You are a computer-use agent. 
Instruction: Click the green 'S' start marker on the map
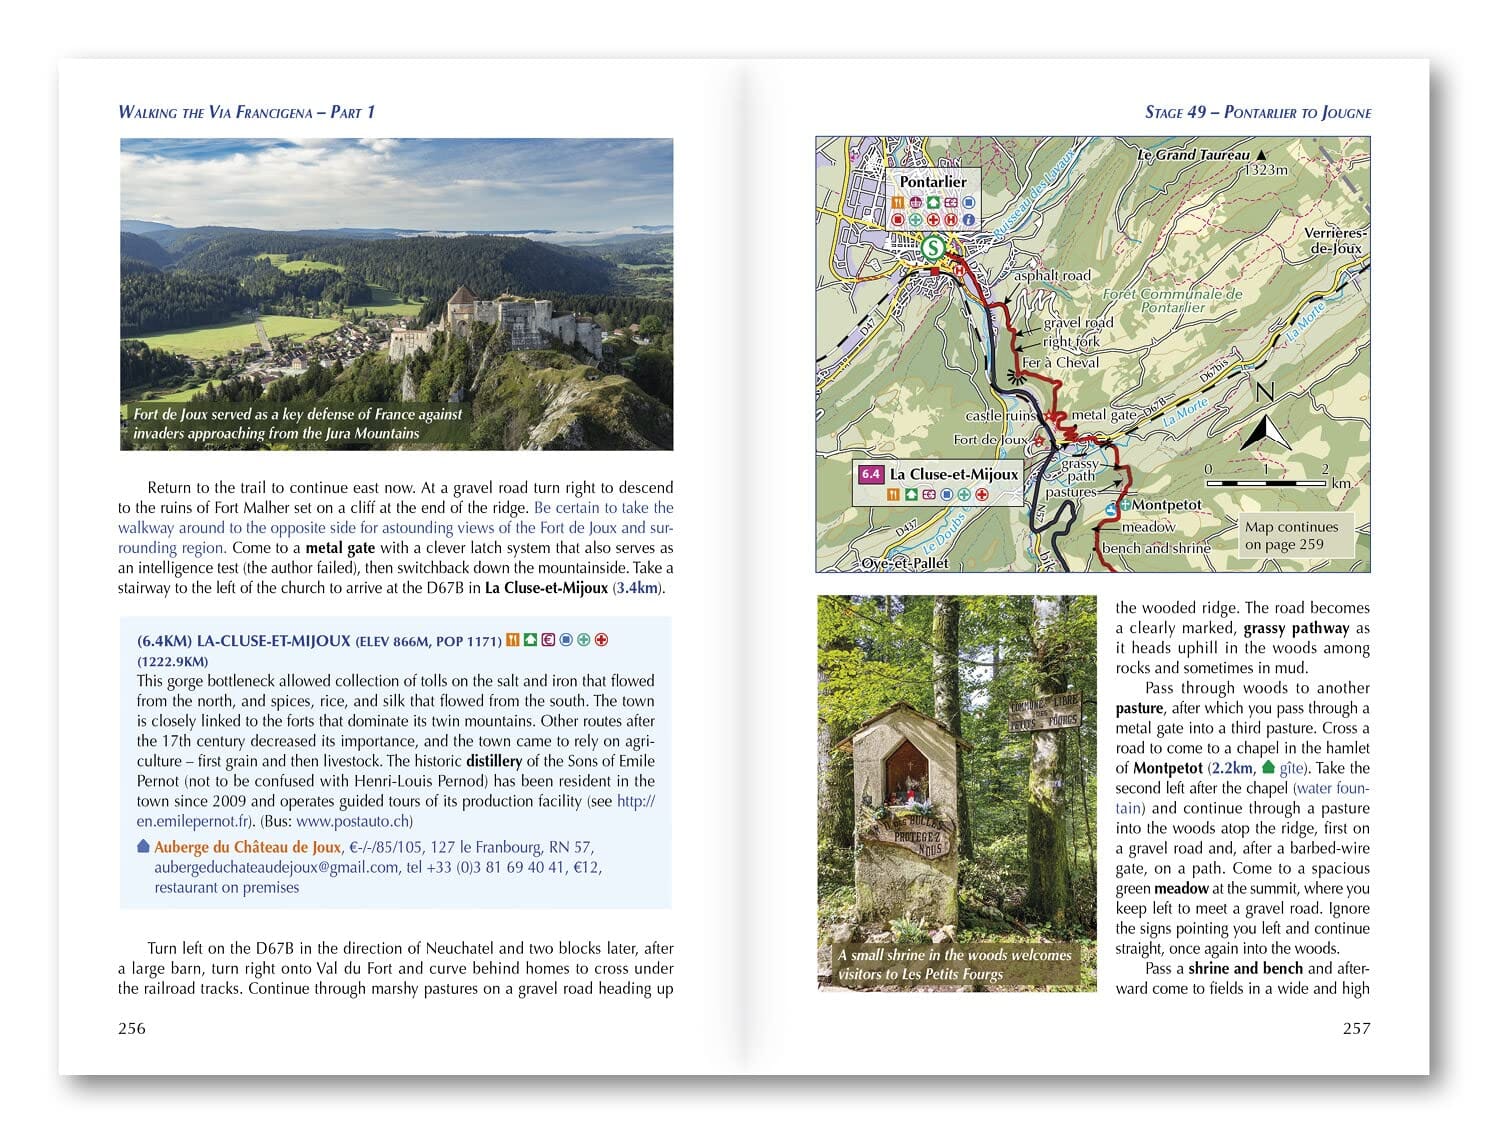934,246
